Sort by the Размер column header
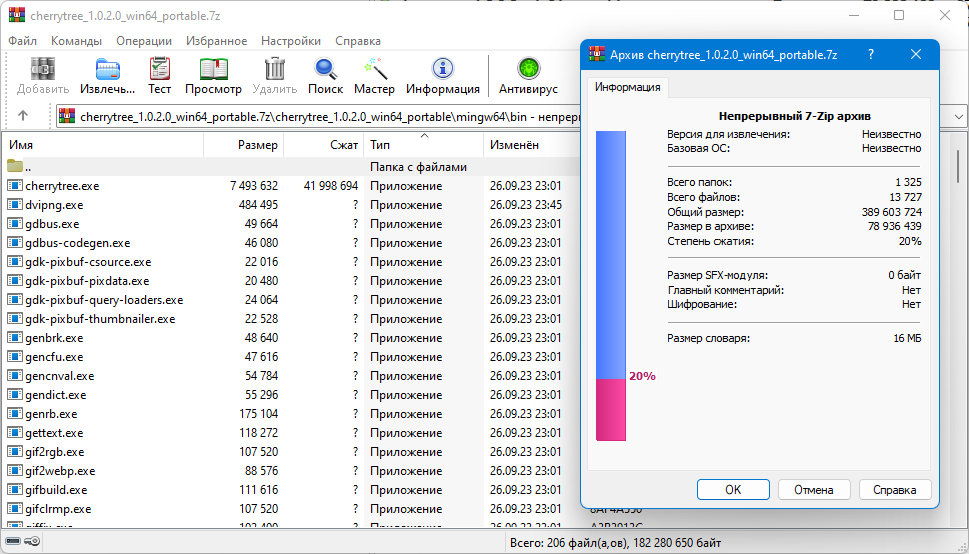 (243, 145)
